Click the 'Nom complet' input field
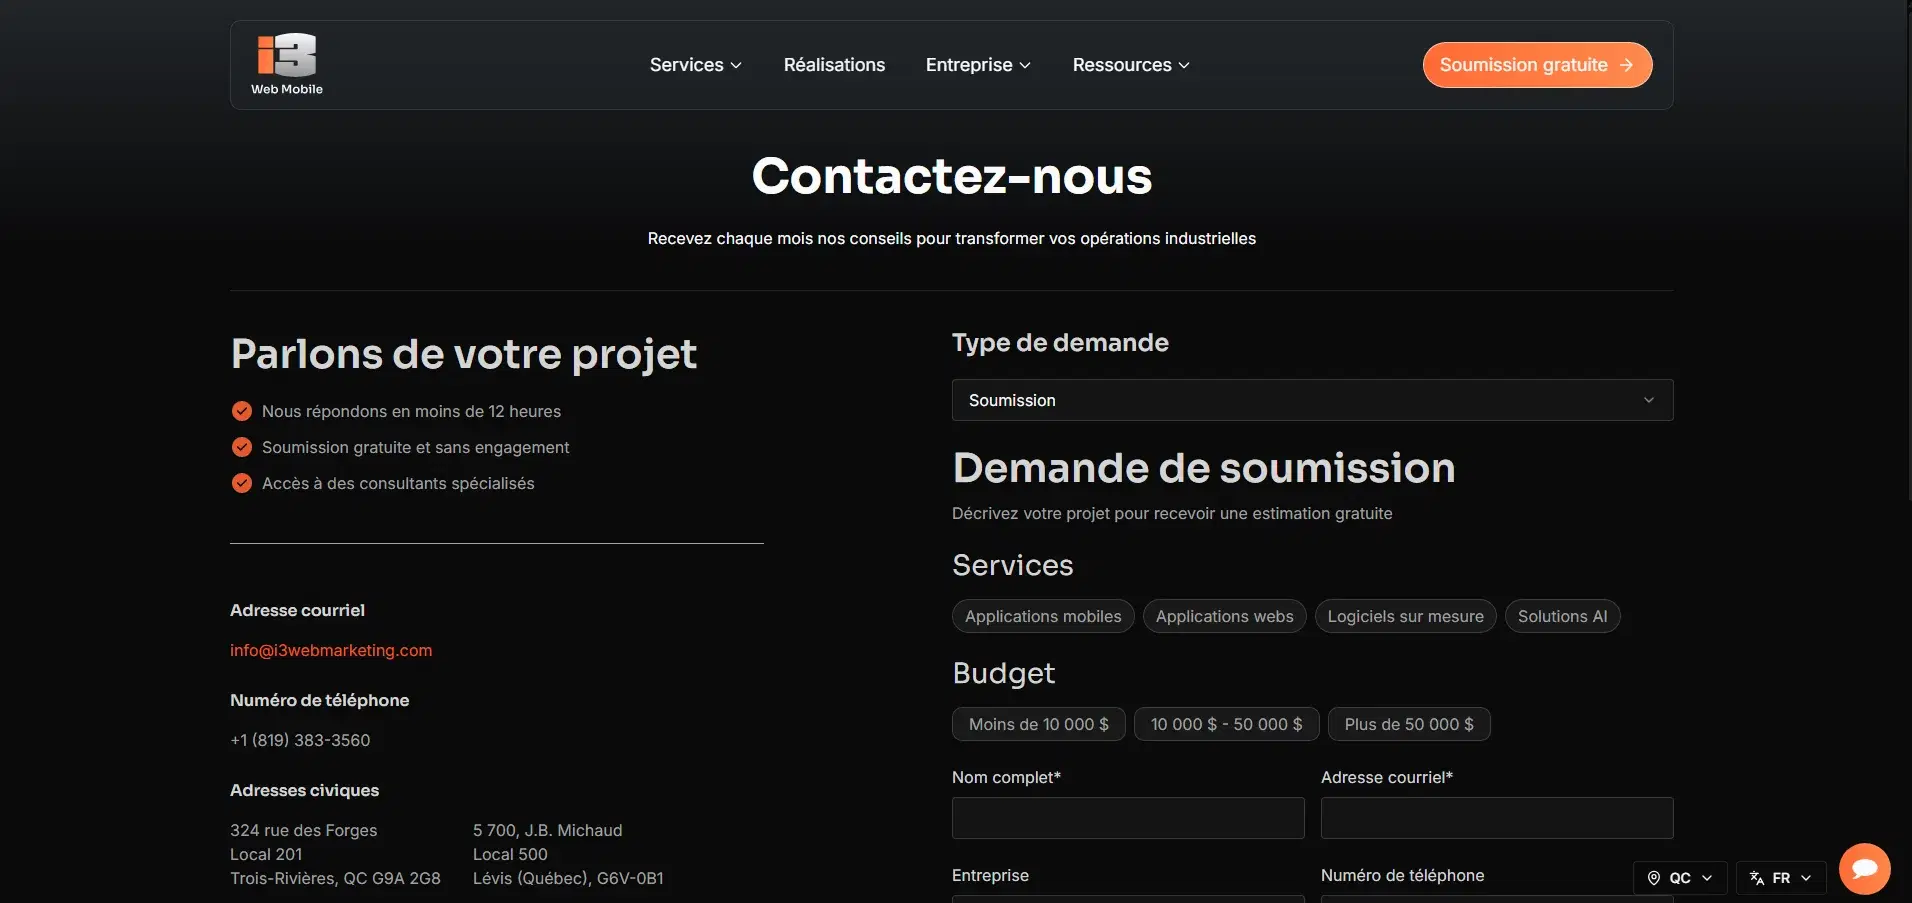The height and width of the screenshot is (903, 1912). point(1127,817)
